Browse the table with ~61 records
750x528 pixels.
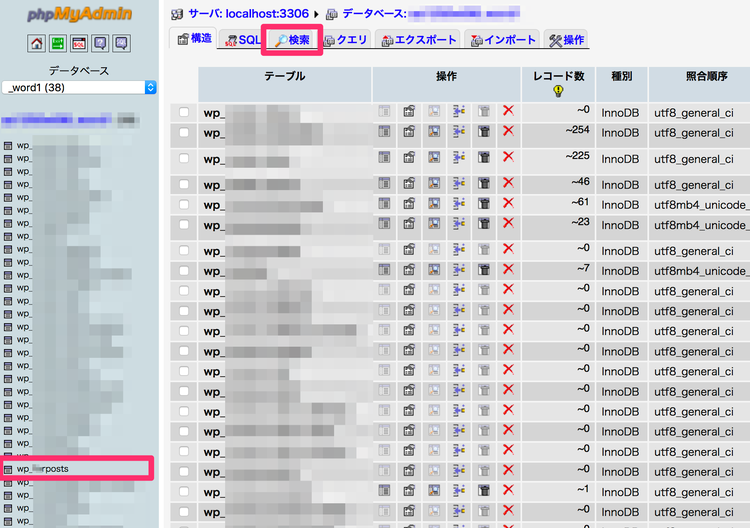tap(384, 203)
